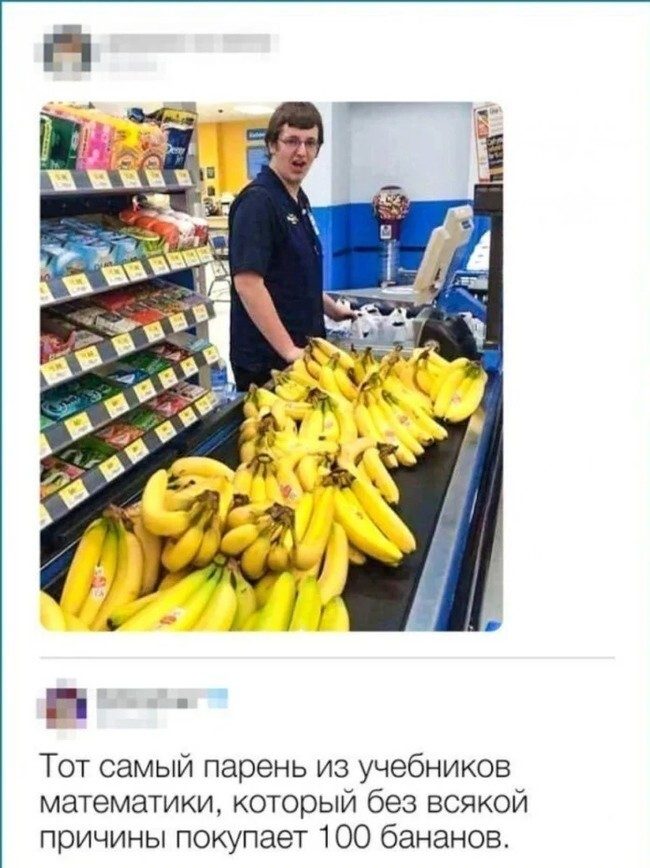Click the name badge on the cashier's shirt
The image size is (650, 868).
(291, 218)
